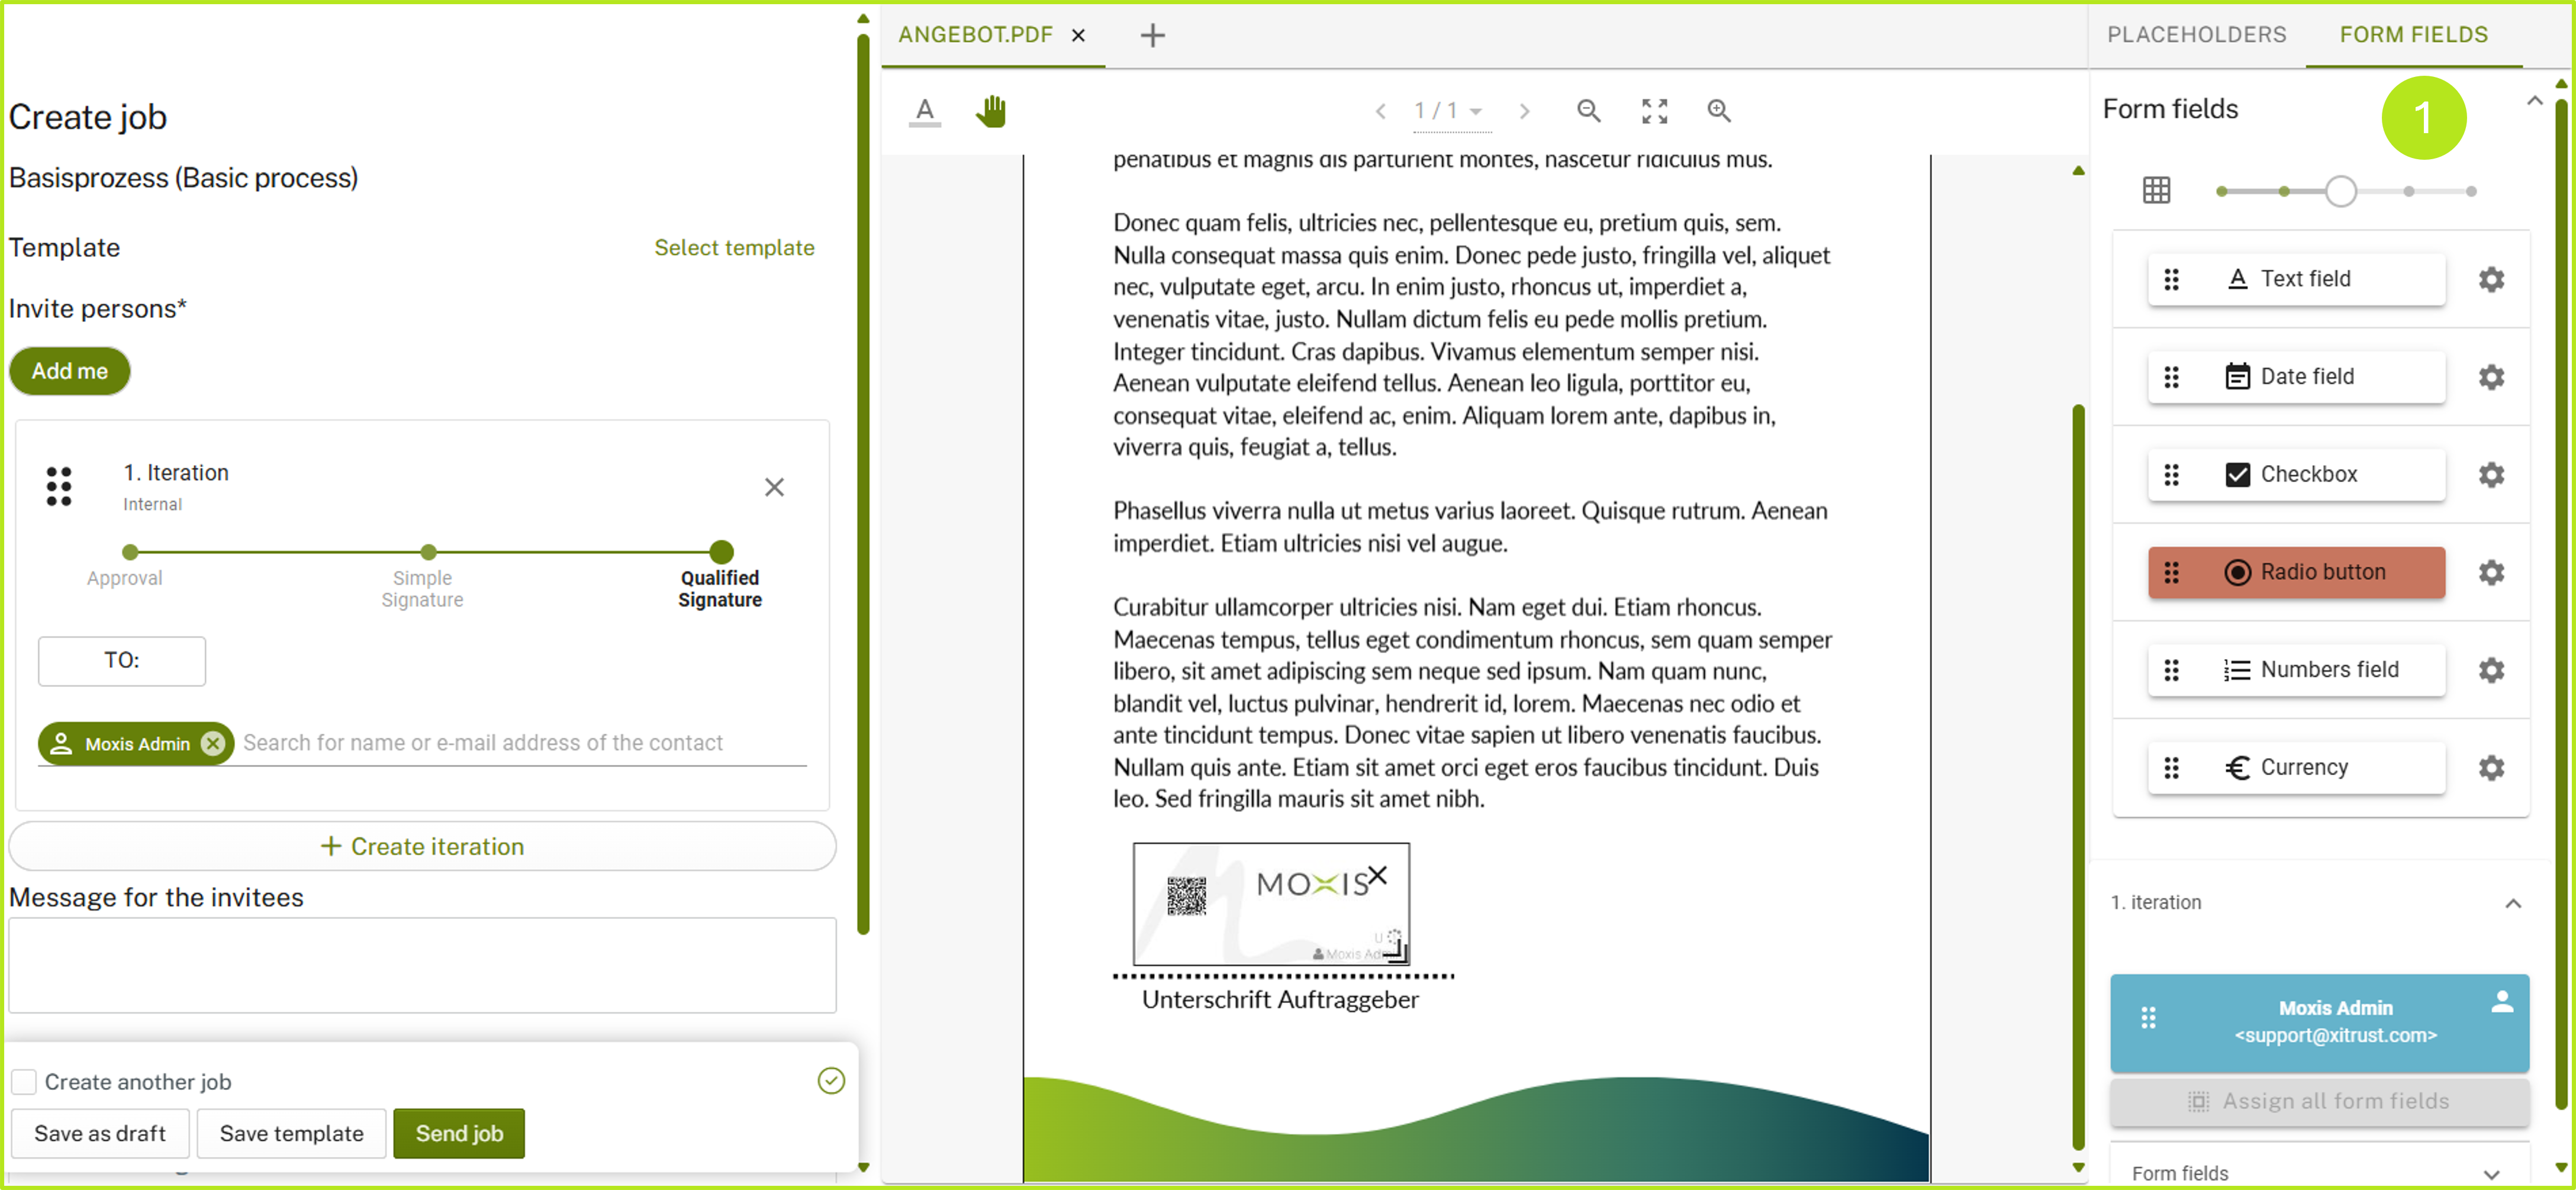
Task: Collapse the 1. iteration section
Action: [2512, 903]
